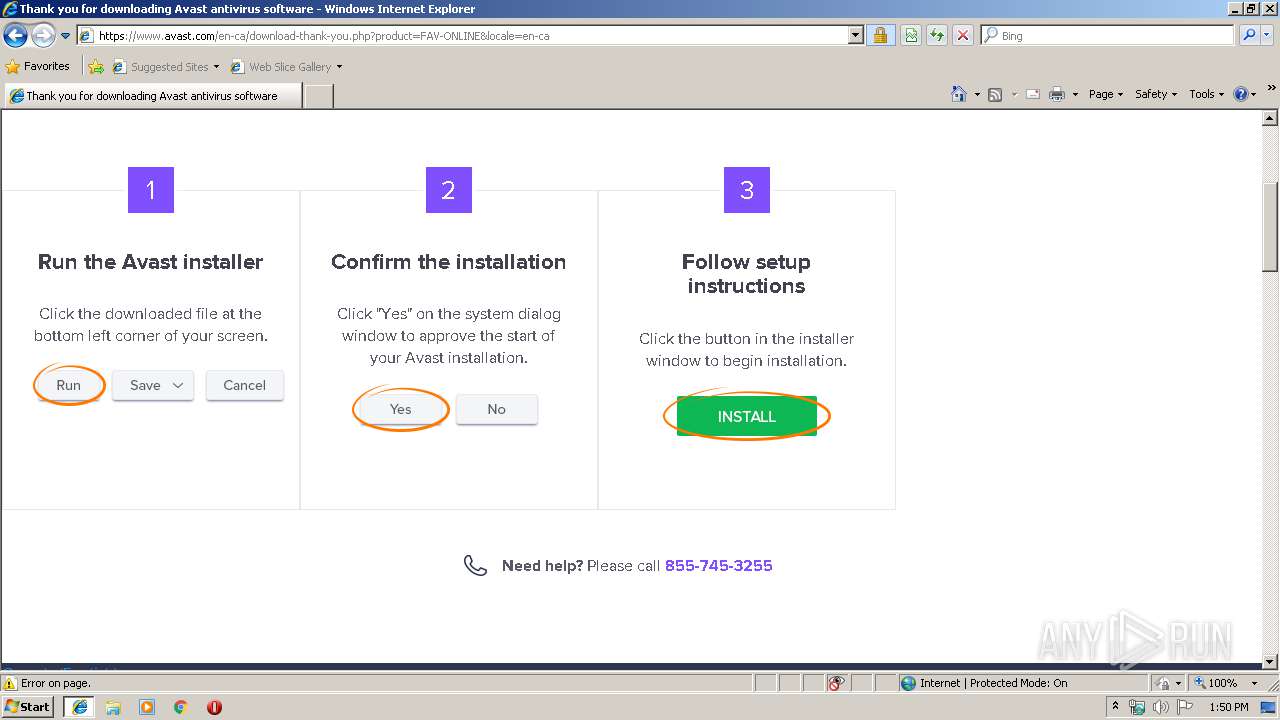1280x720 pixels.
Task: Launch Windows Media Player from taskbar
Action: coord(147,707)
